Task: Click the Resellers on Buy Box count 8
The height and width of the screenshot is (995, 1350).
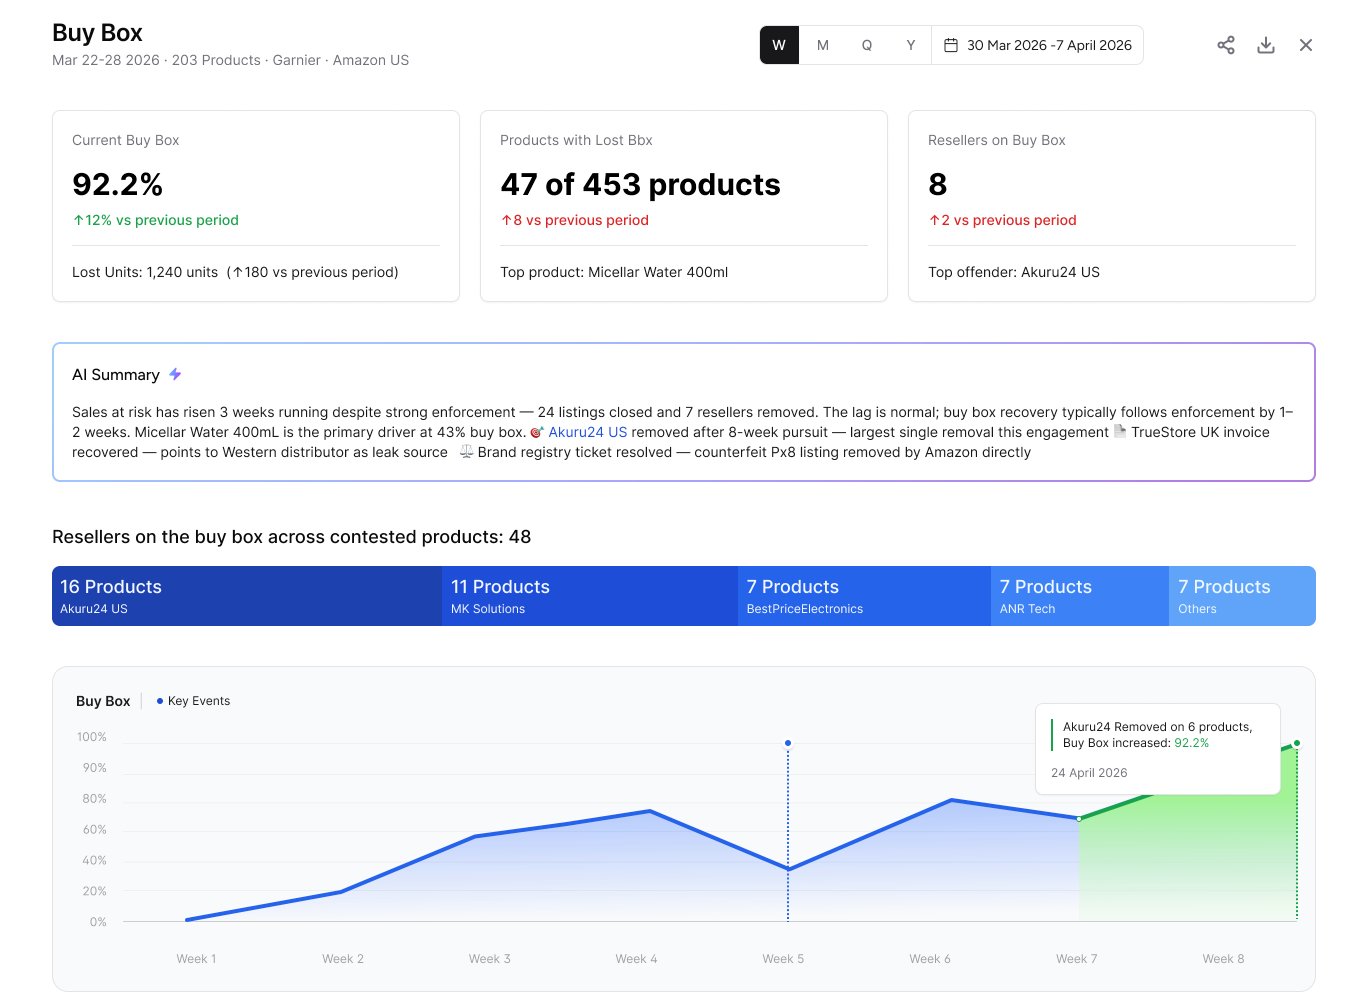Action: [x=938, y=185]
